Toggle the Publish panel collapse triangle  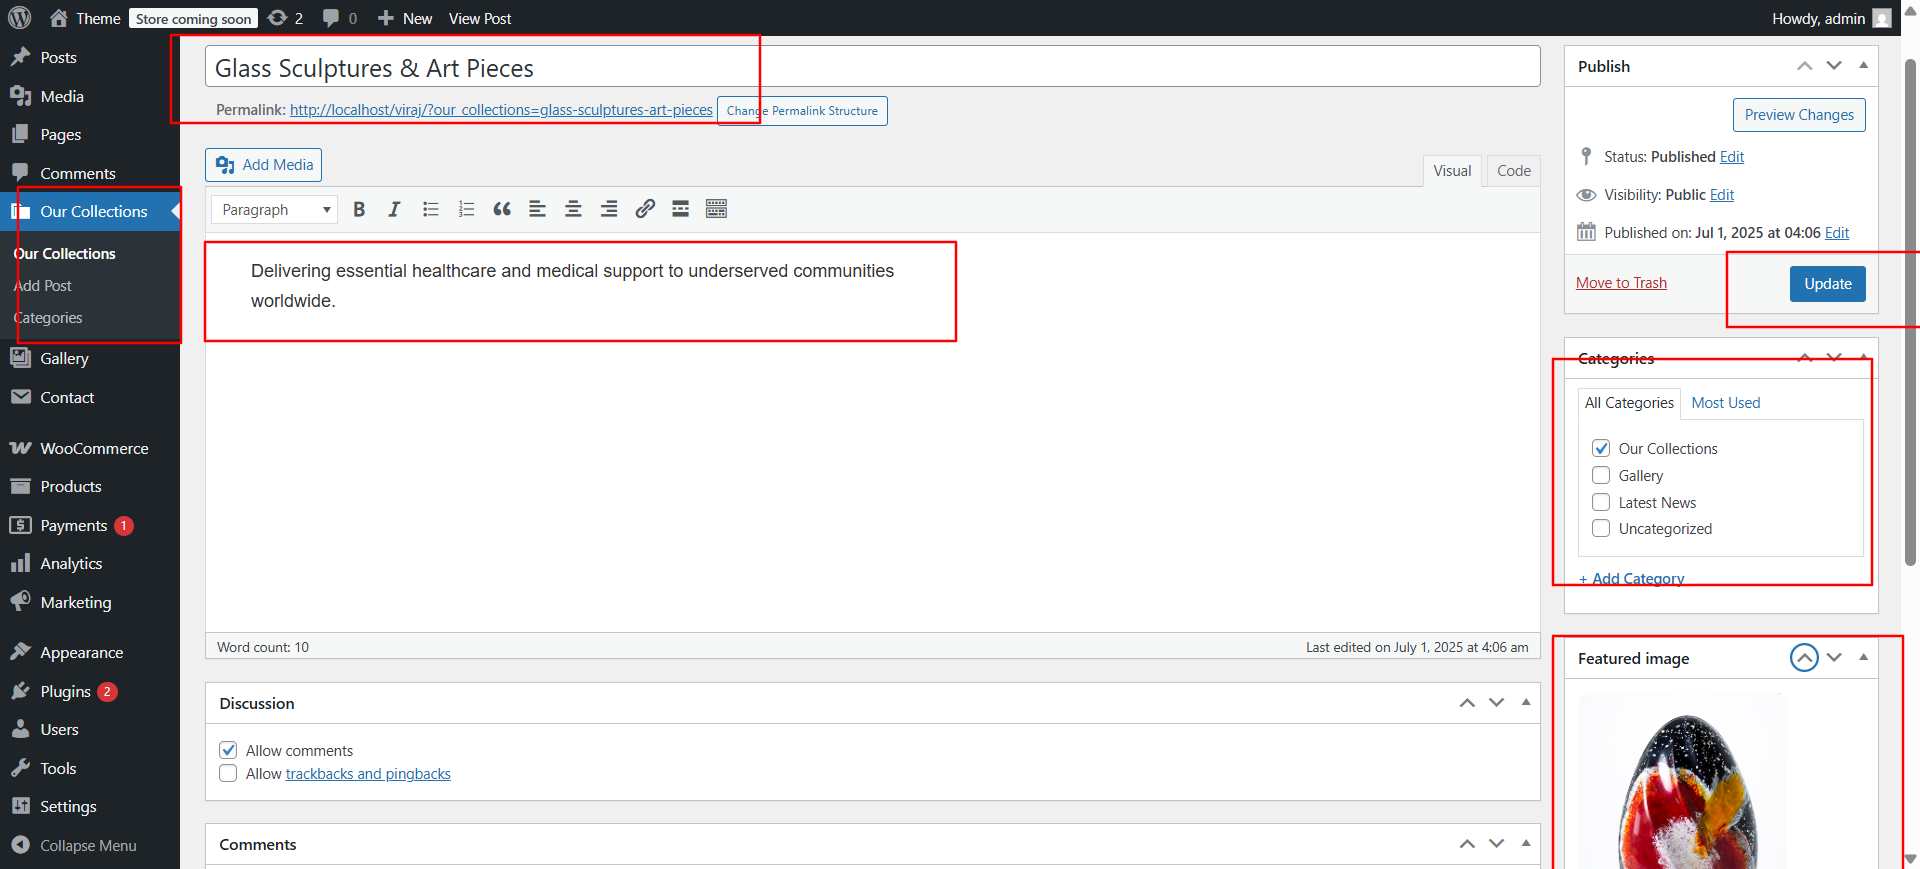[x=1863, y=65]
